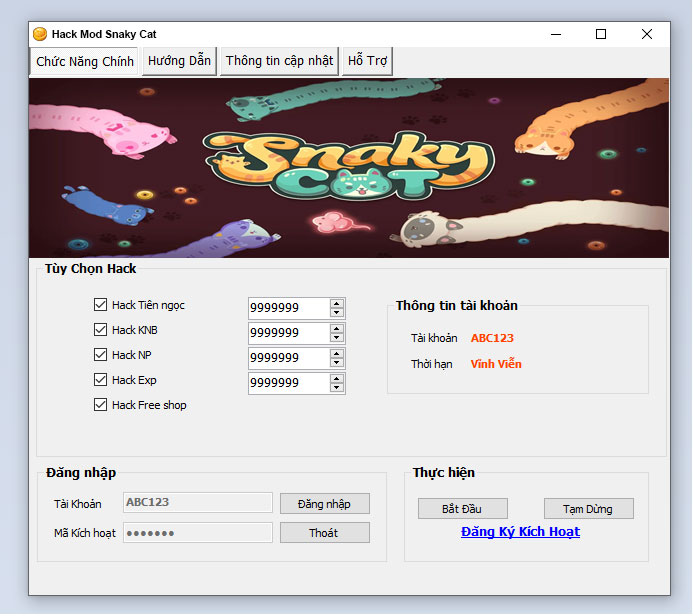Toggle the Hack KNB checkbox
The height and width of the screenshot is (616, 693).
coord(100,330)
